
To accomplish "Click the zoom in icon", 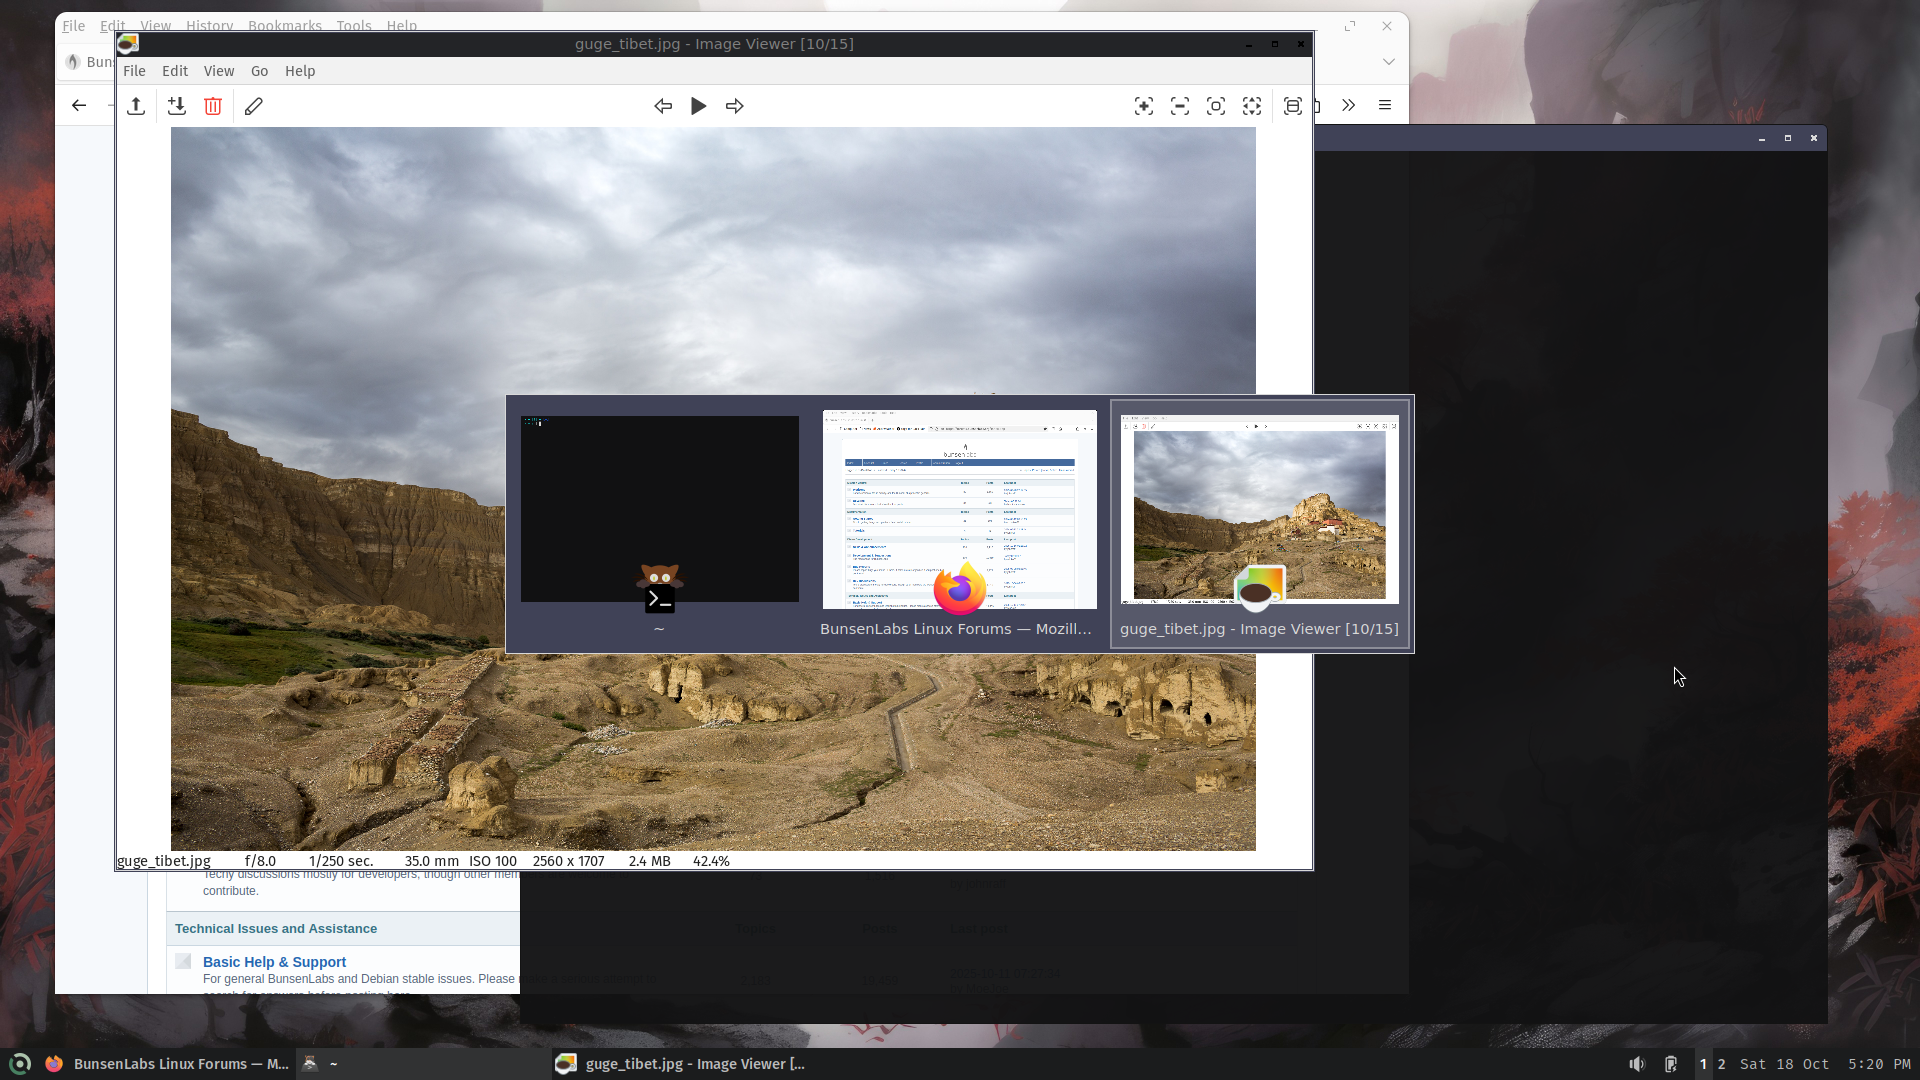I will click(1144, 106).
